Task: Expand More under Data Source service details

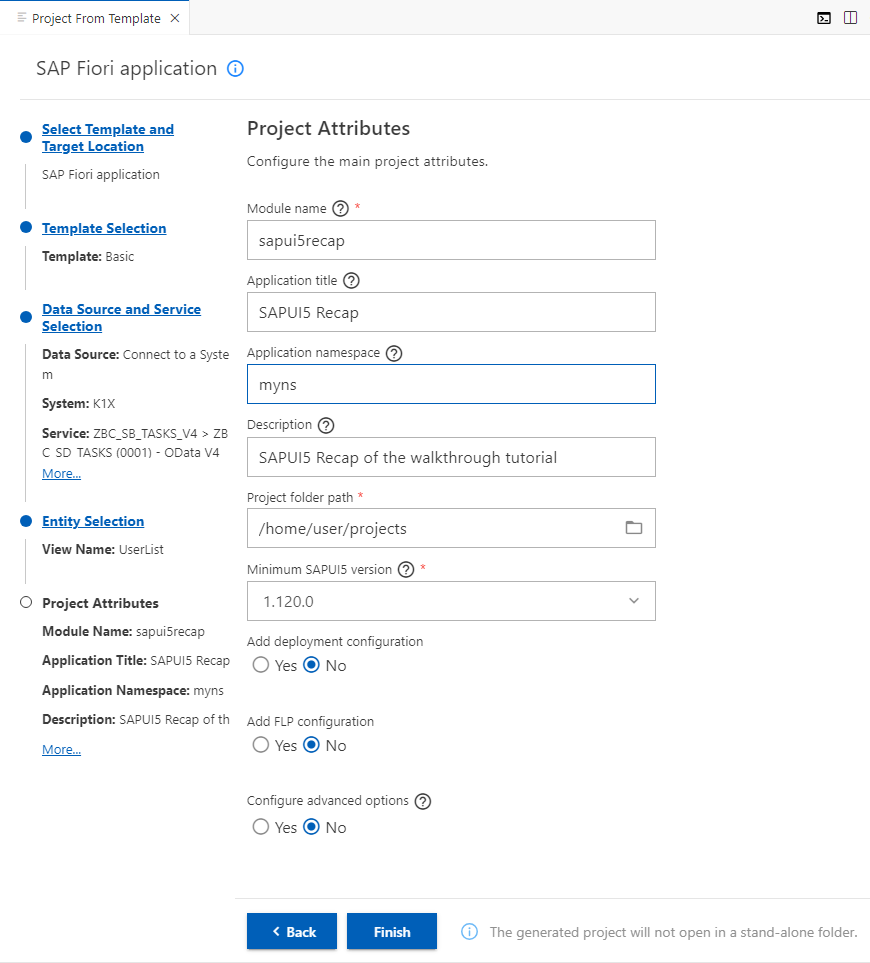Action: 61,474
